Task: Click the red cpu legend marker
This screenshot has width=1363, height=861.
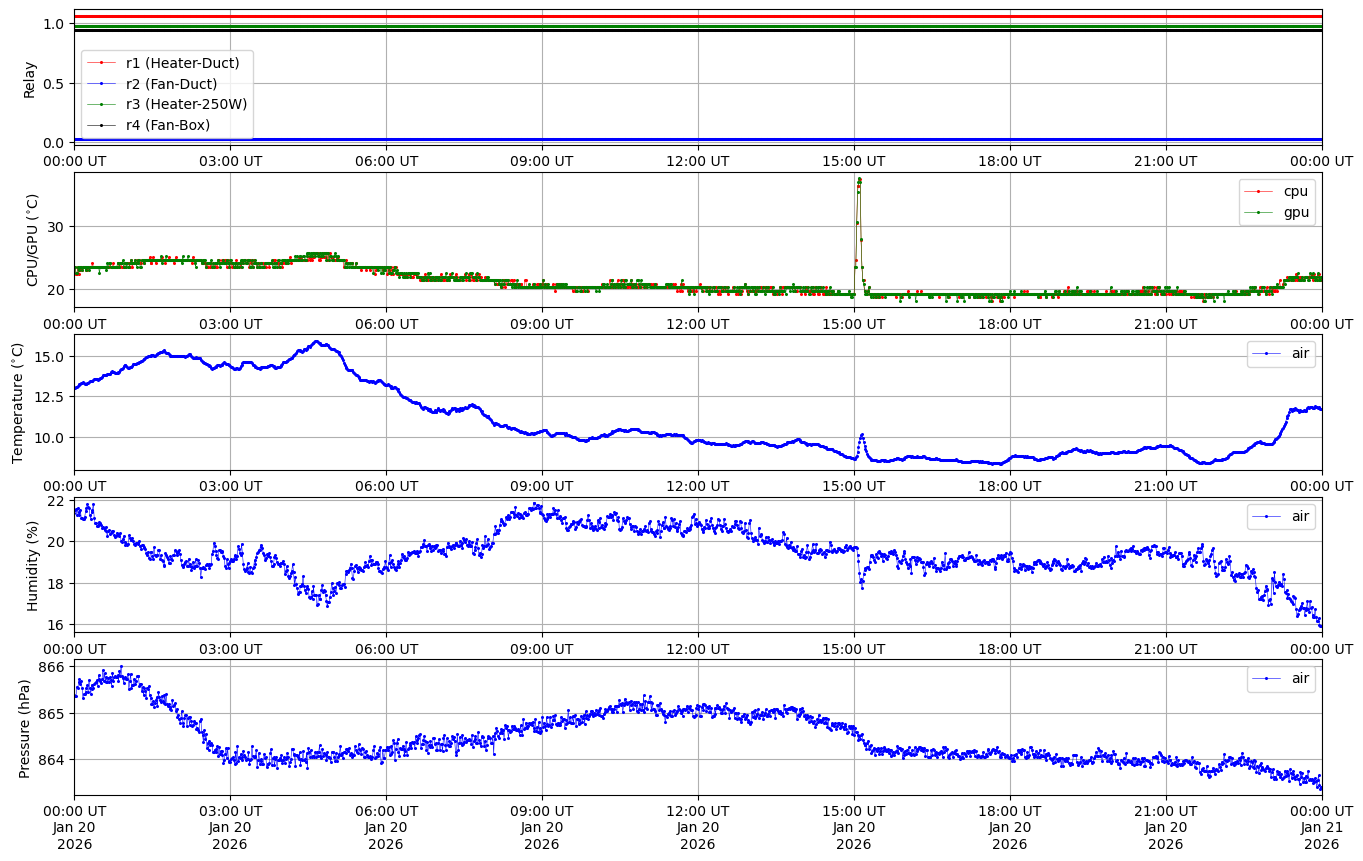Action: tap(1257, 191)
